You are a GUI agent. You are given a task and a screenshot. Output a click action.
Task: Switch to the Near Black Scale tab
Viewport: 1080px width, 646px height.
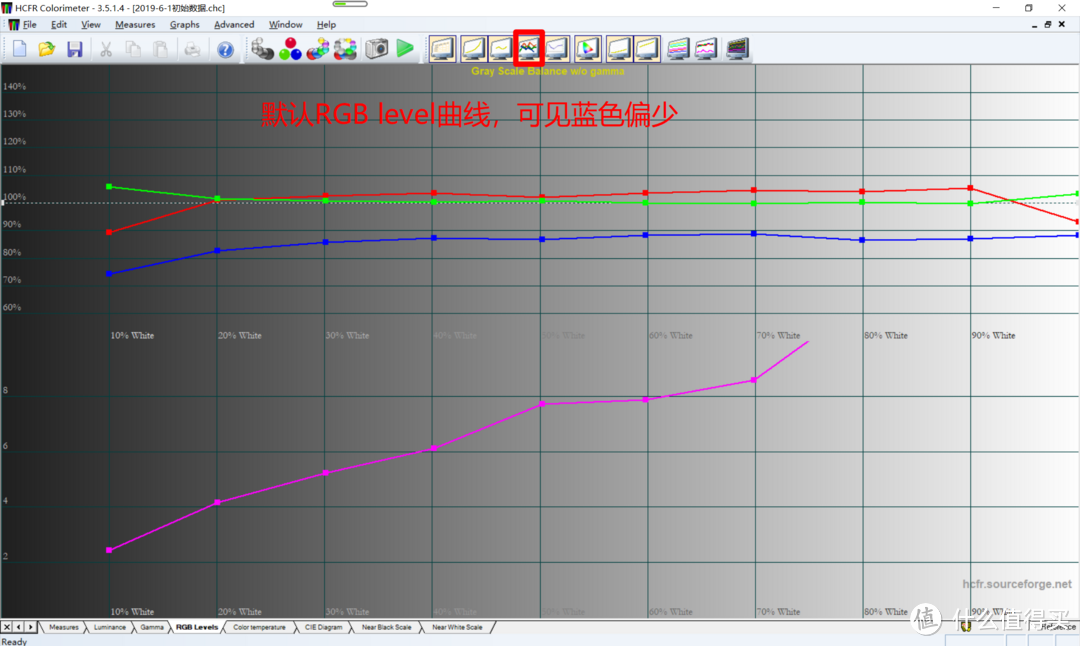[385, 627]
